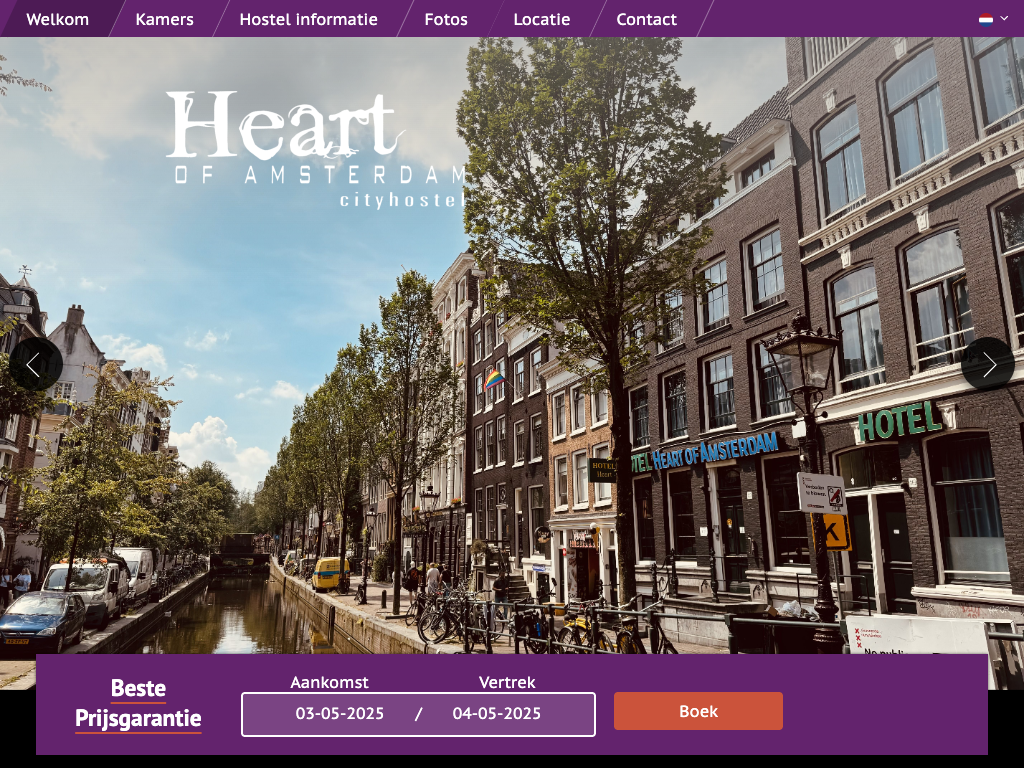Click the Aankomst label
The image size is (1024, 768).
329,682
